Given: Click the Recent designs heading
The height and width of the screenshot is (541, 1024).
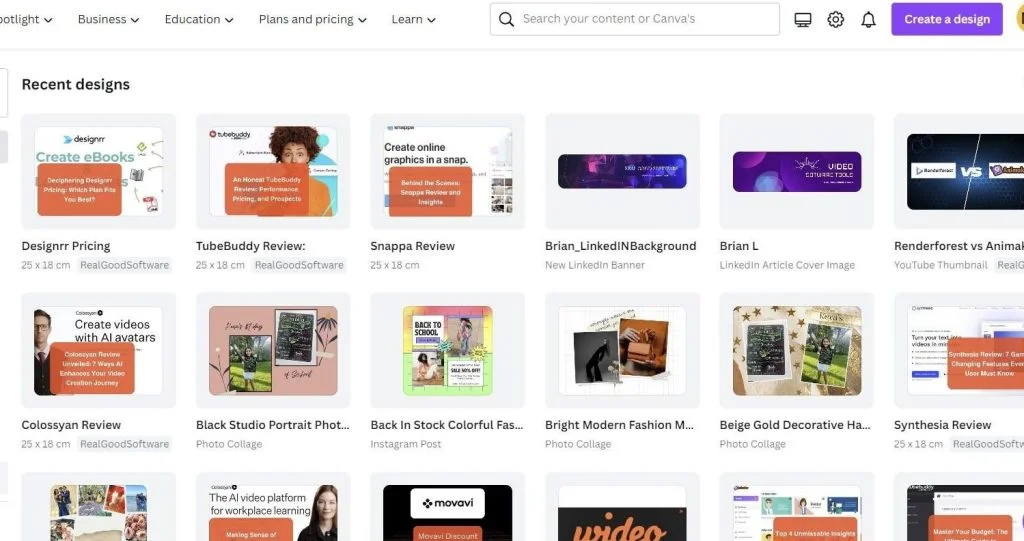Looking at the screenshot, I should (x=76, y=84).
